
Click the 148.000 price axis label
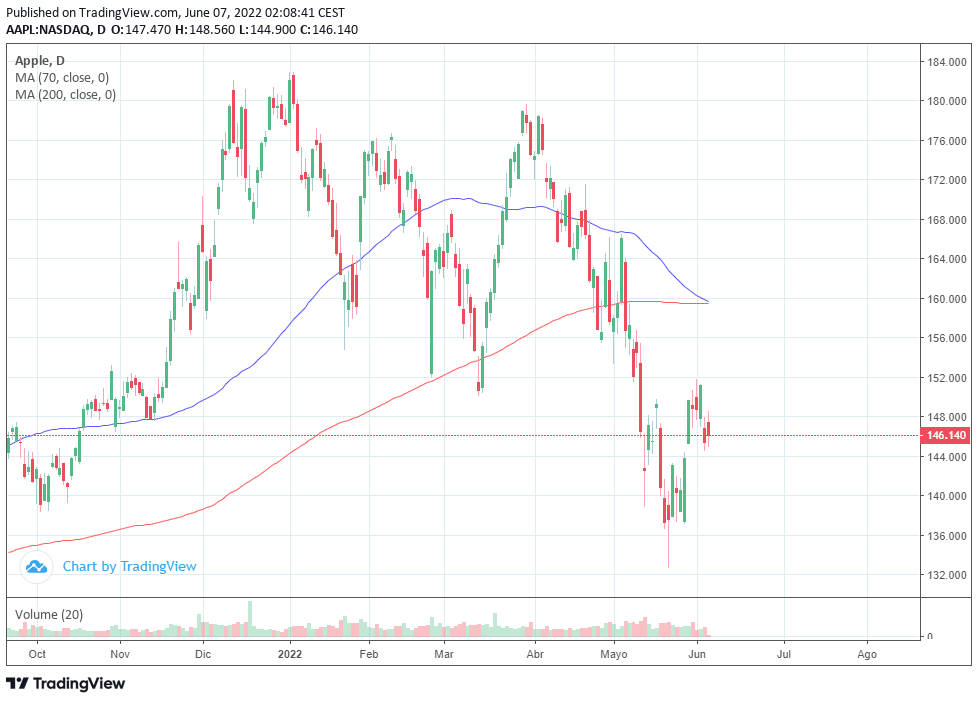coord(947,417)
